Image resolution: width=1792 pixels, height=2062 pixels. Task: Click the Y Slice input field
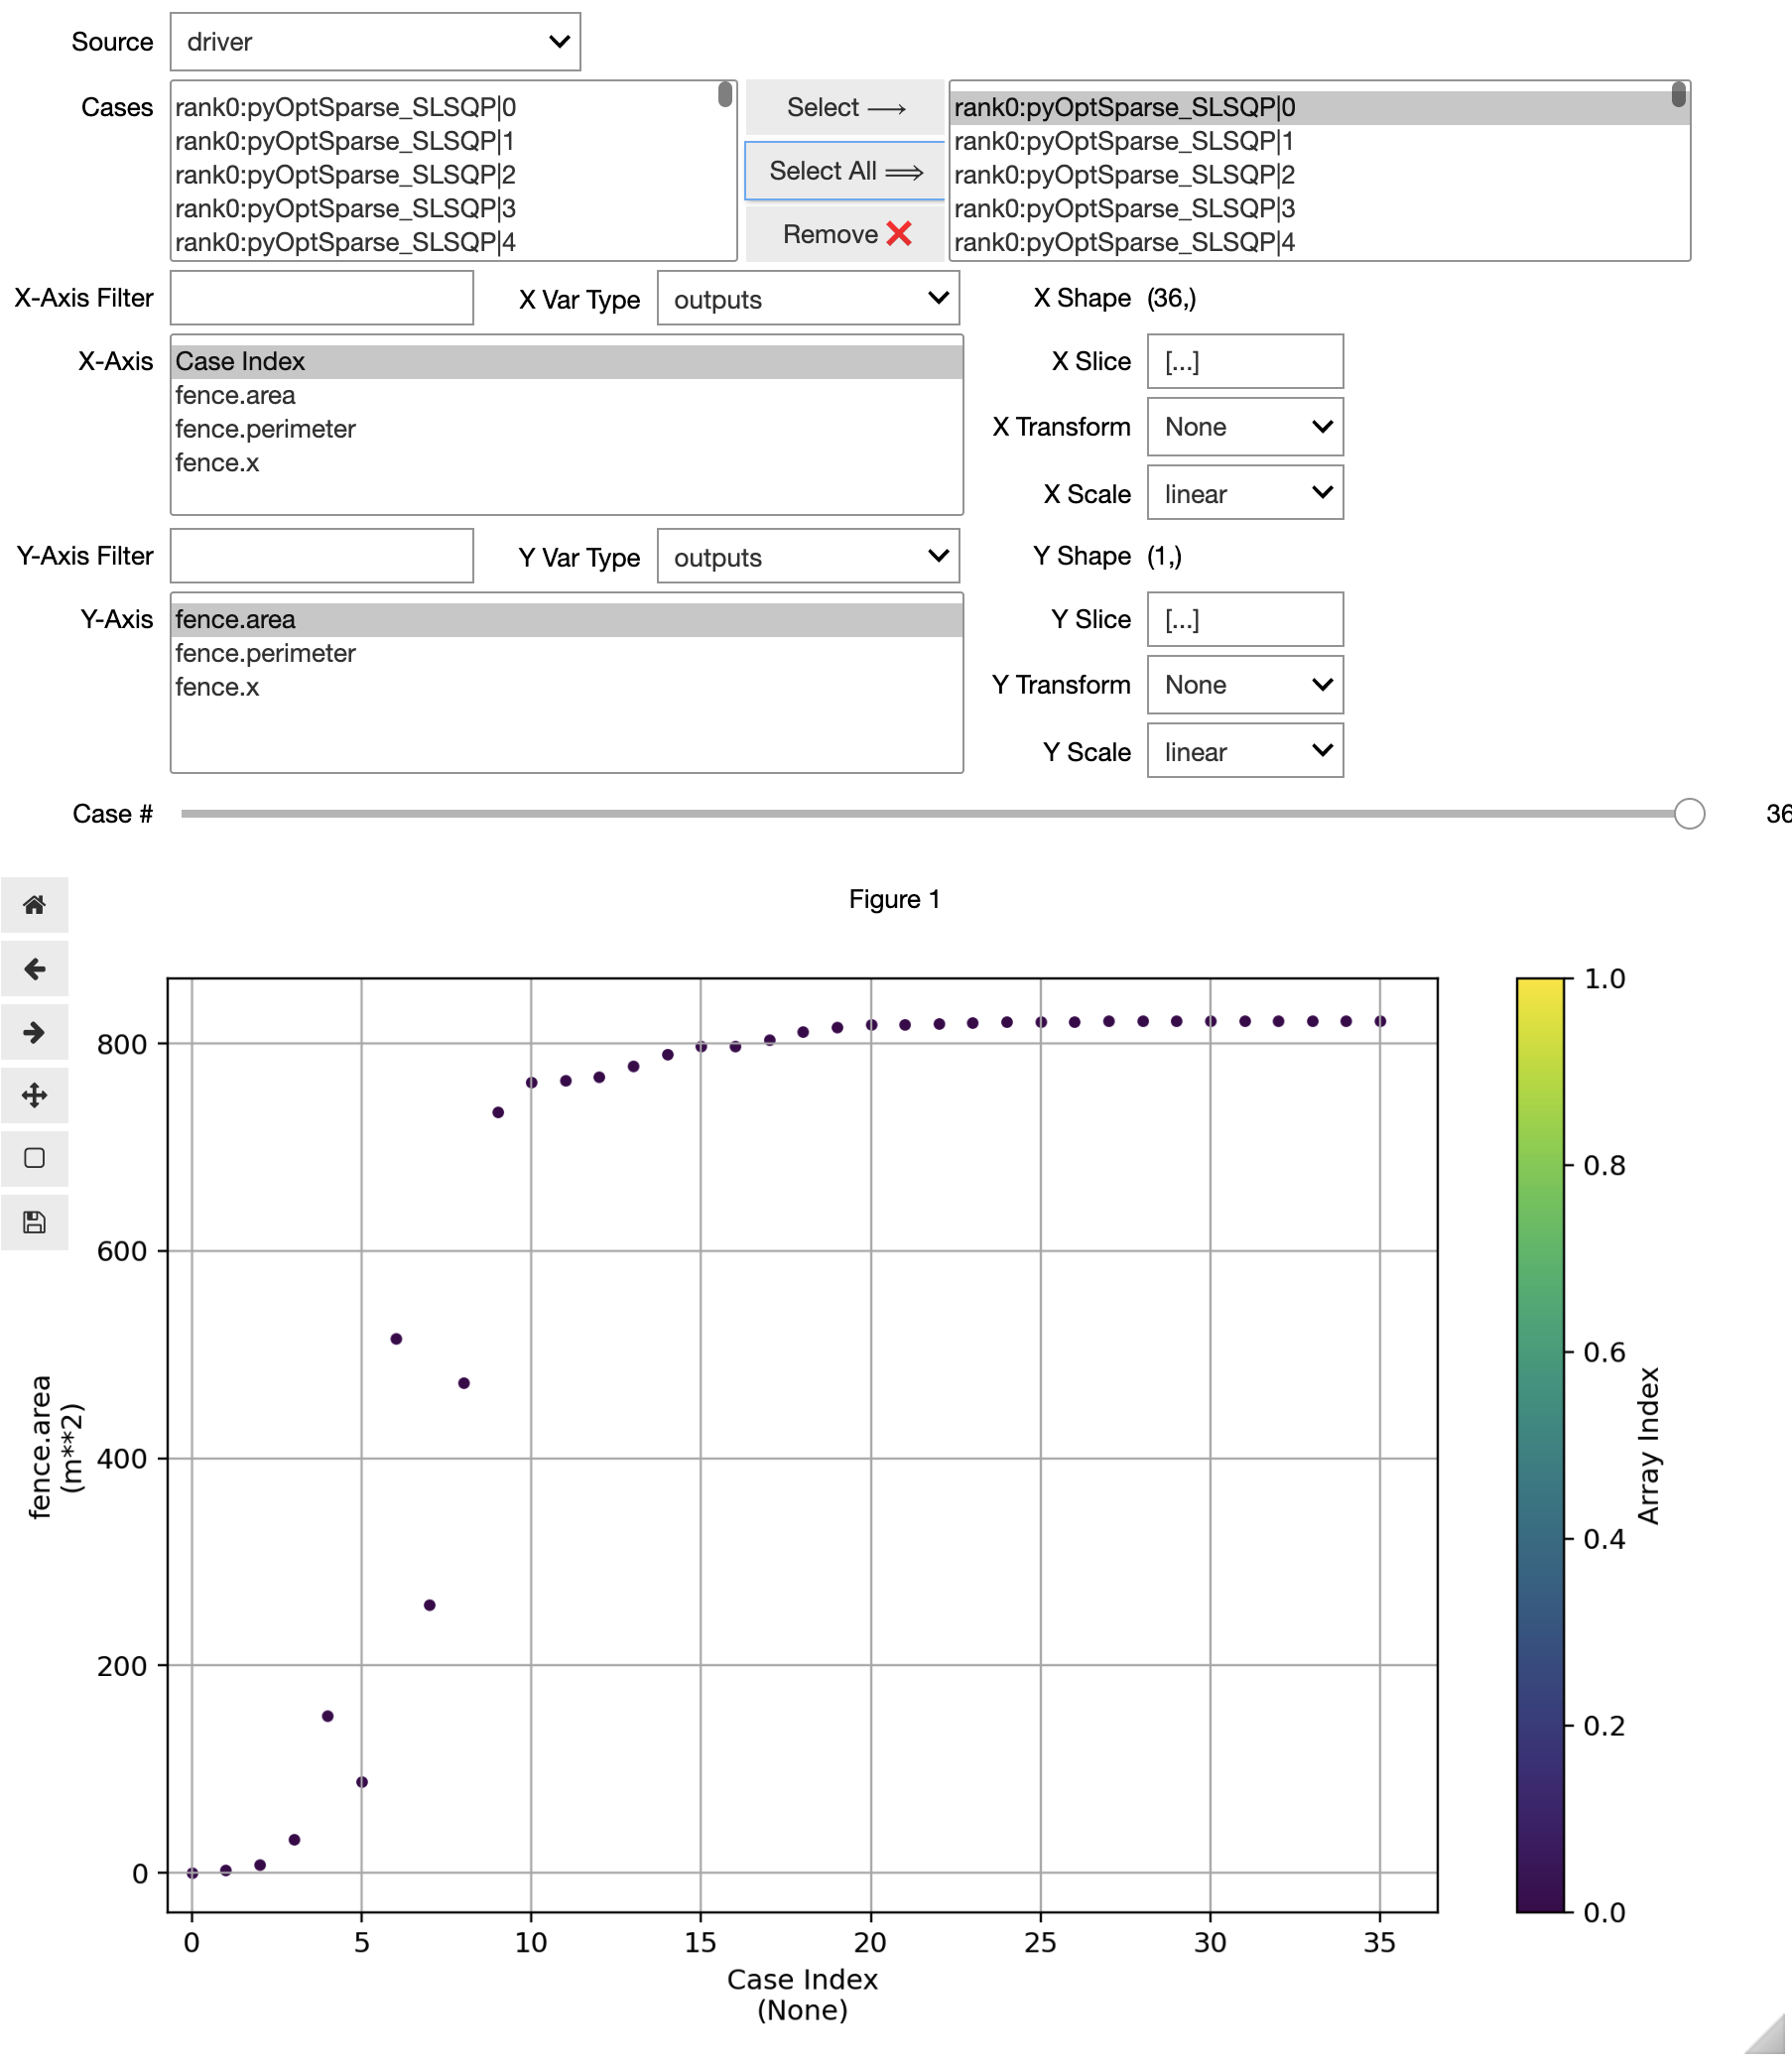1245,620
